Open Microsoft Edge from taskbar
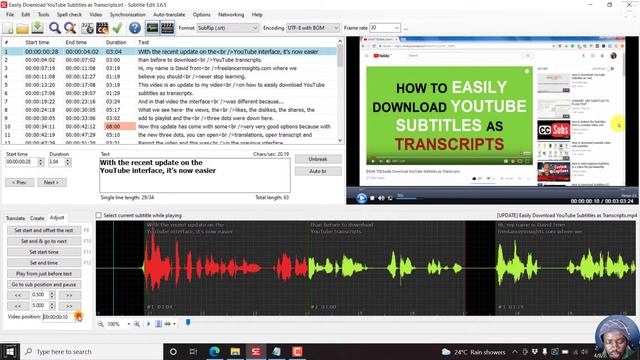Screen dimensions: 640x360 coord(215,351)
